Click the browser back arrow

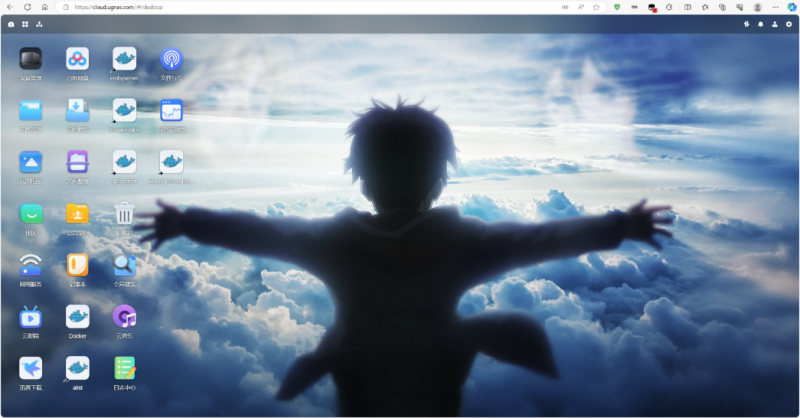tap(10, 7)
